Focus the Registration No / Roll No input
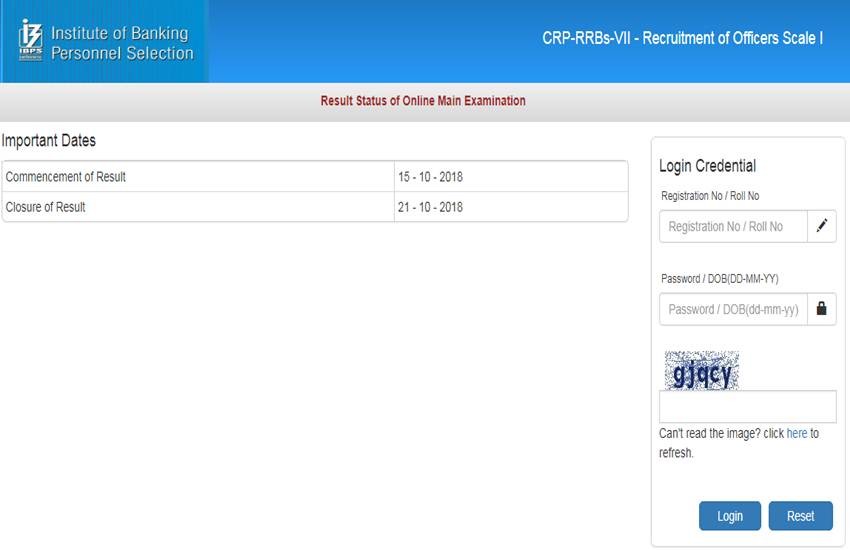Screen dimensions: 850x550 (x=733, y=226)
